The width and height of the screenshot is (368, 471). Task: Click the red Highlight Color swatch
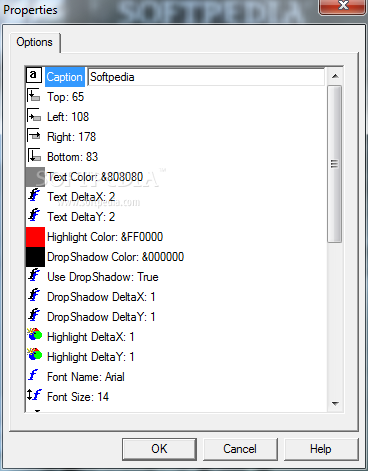(x=35, y=237)
